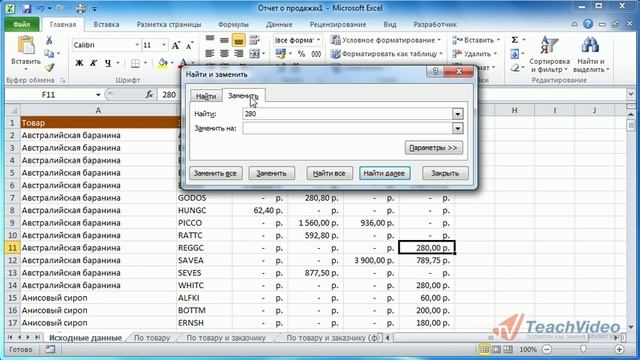
Task: Open the Данные ribbon tab
Action: (279, 24)
